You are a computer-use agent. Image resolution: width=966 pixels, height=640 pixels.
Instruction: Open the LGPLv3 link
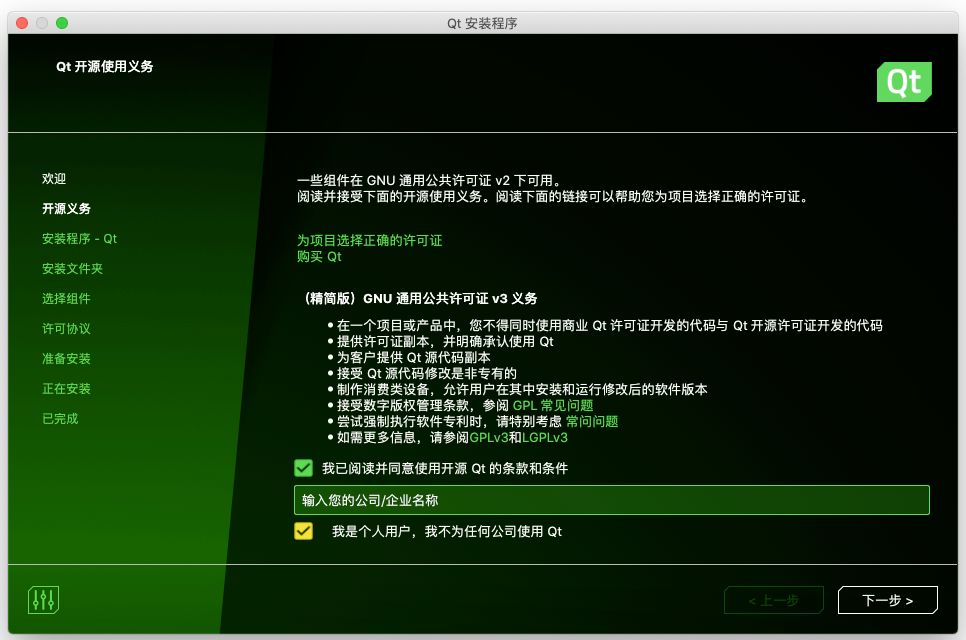tap(545, 437)
